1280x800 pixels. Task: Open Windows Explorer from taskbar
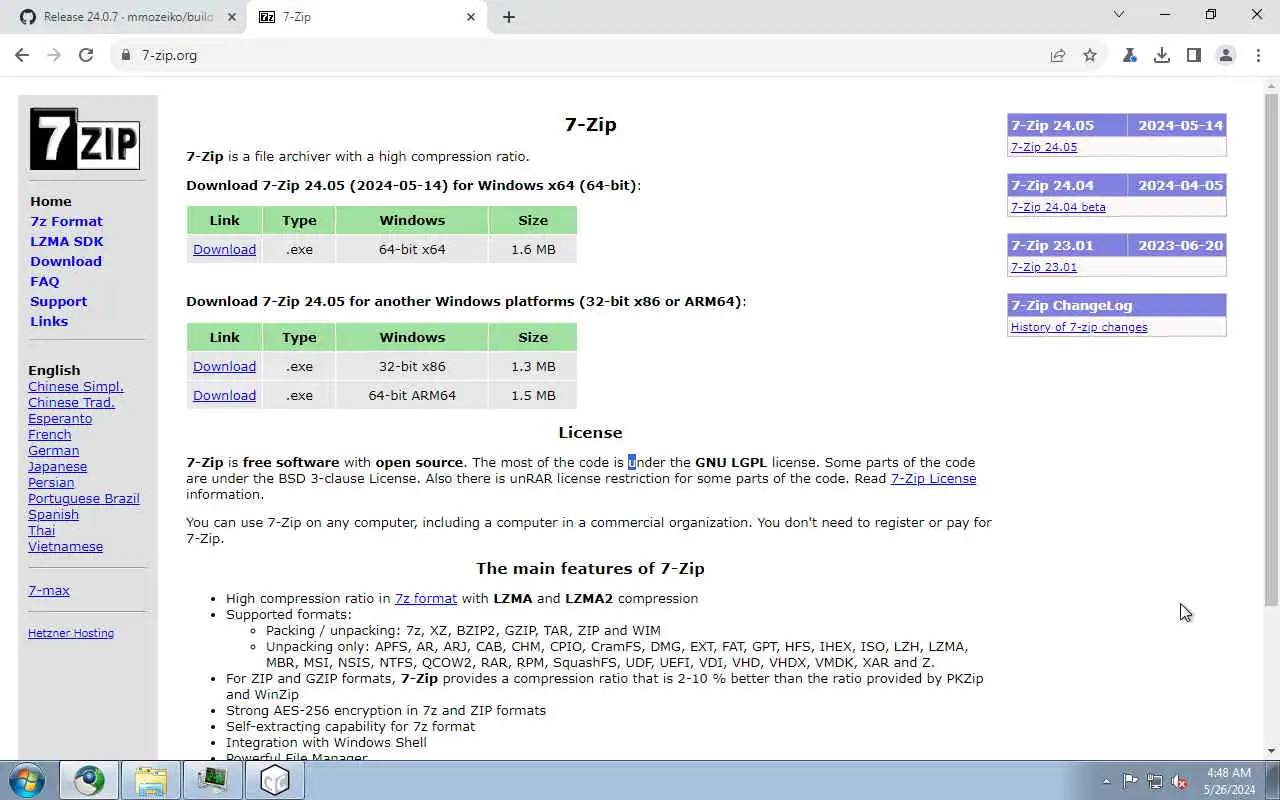click(x=151, y=780)
